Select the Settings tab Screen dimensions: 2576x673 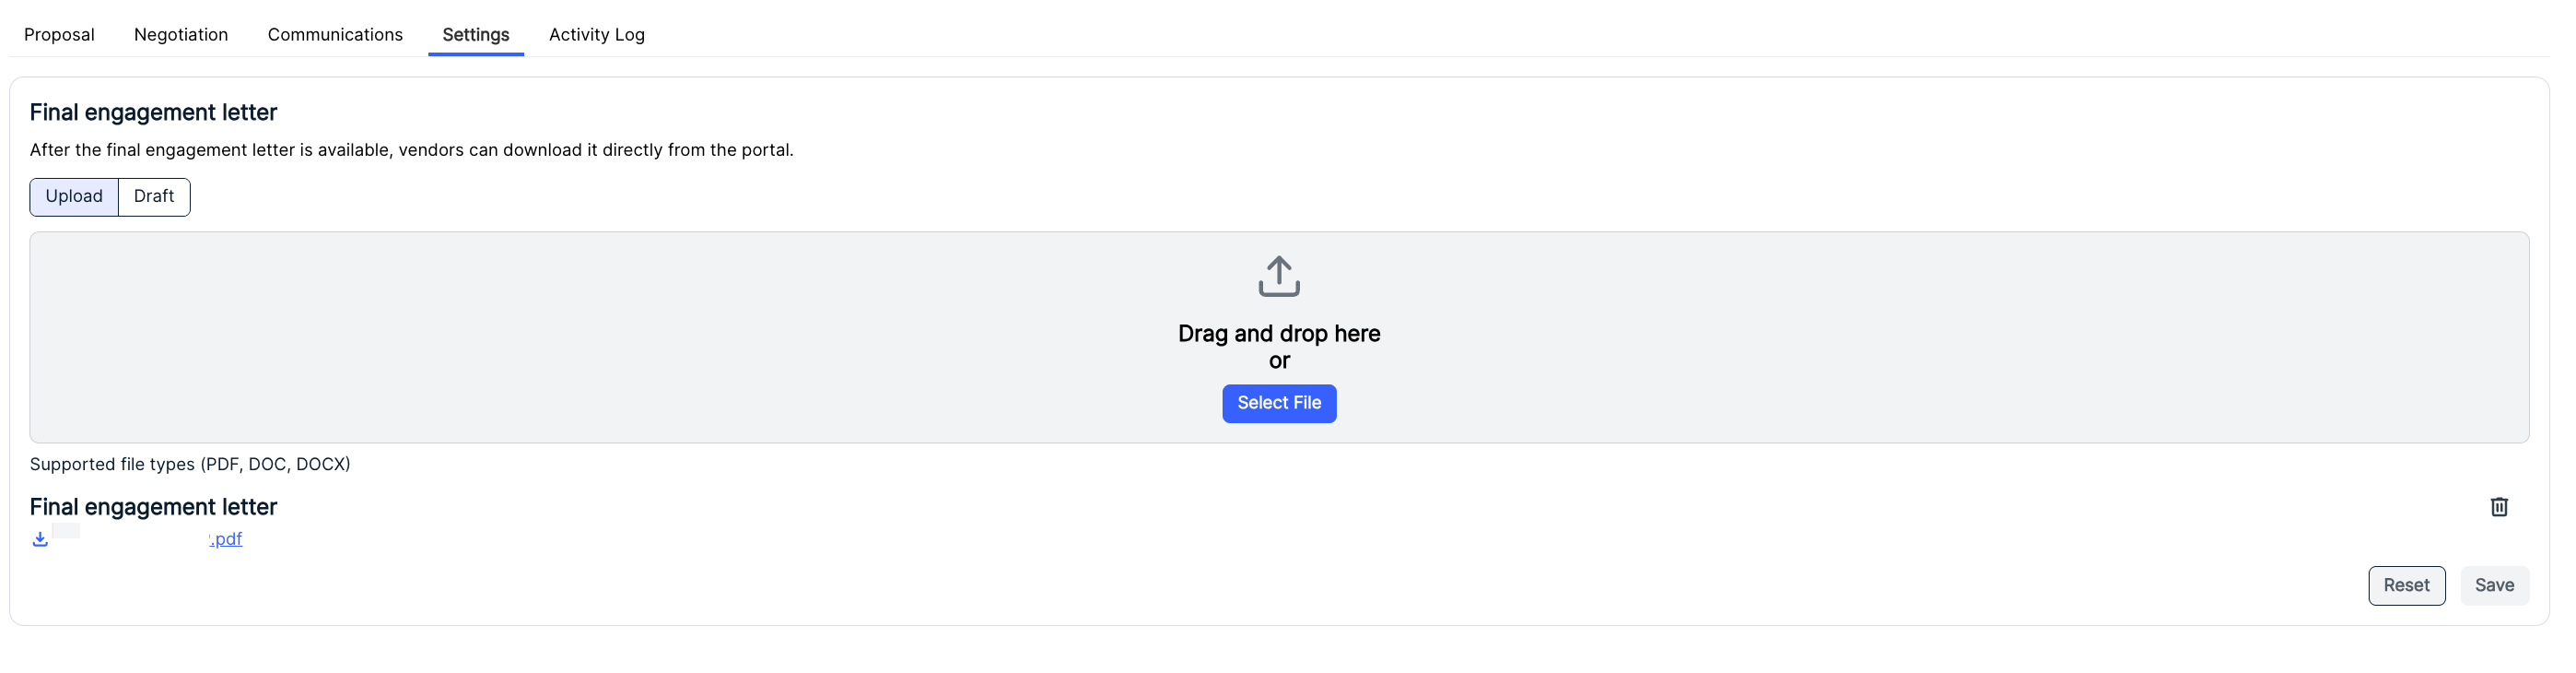point(476,34)
